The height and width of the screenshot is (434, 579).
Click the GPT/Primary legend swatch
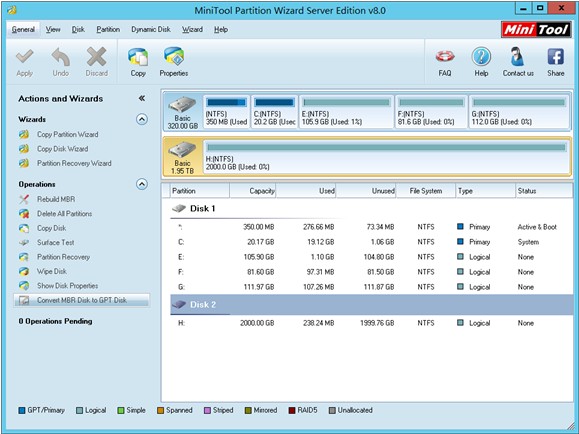(22, 410)
